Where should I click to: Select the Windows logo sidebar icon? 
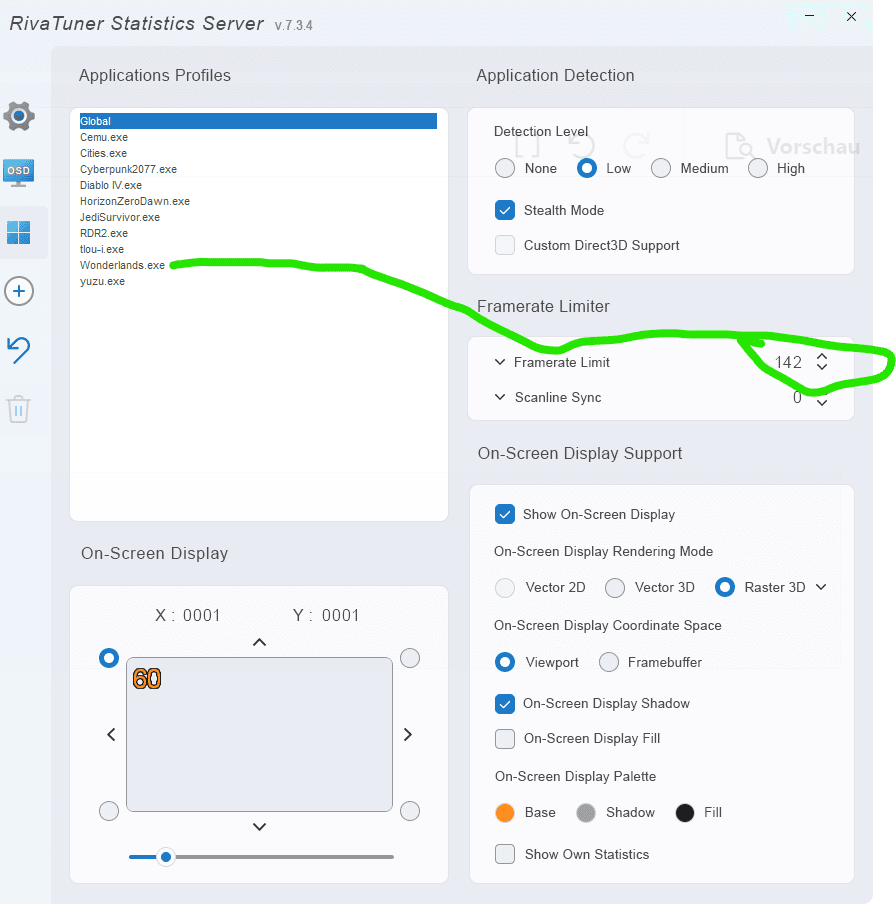18,232
